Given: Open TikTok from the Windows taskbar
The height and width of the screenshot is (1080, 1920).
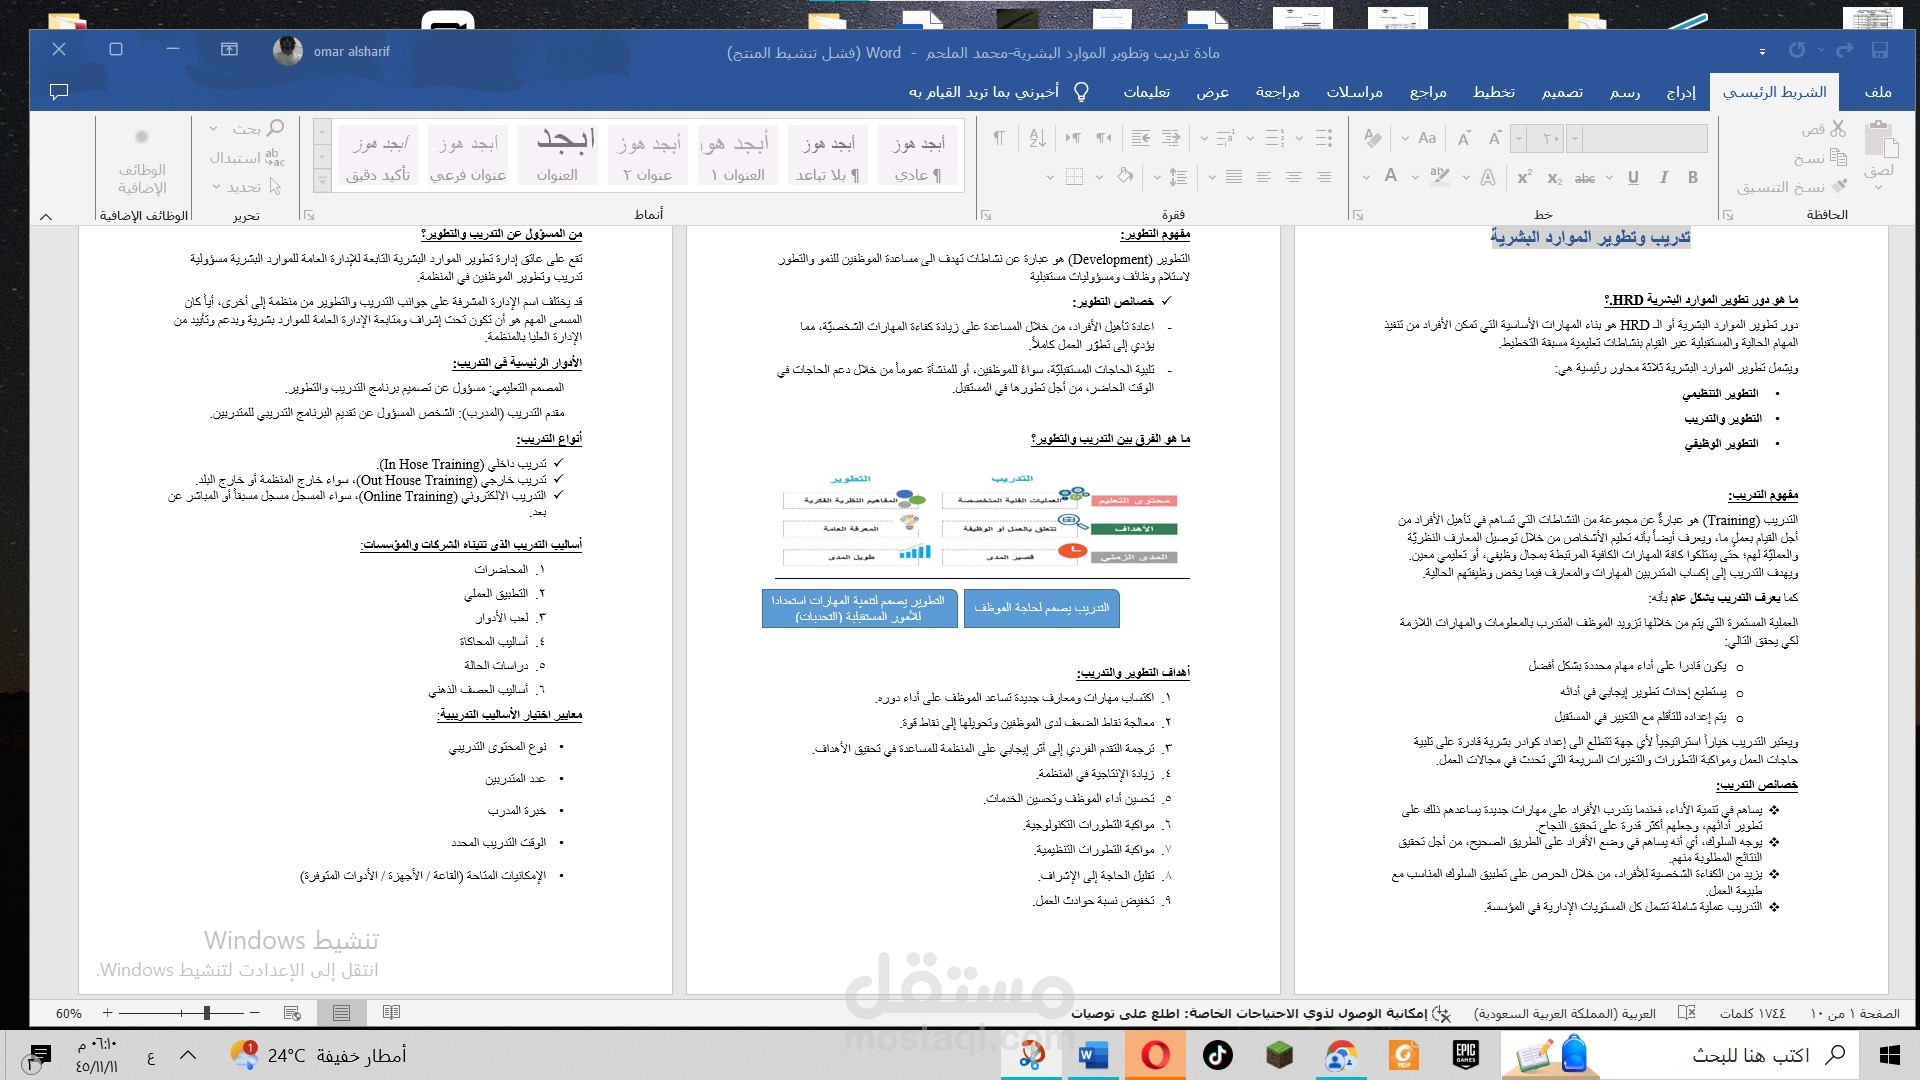Looking at the screenshot, I should click(1217, 1055).
